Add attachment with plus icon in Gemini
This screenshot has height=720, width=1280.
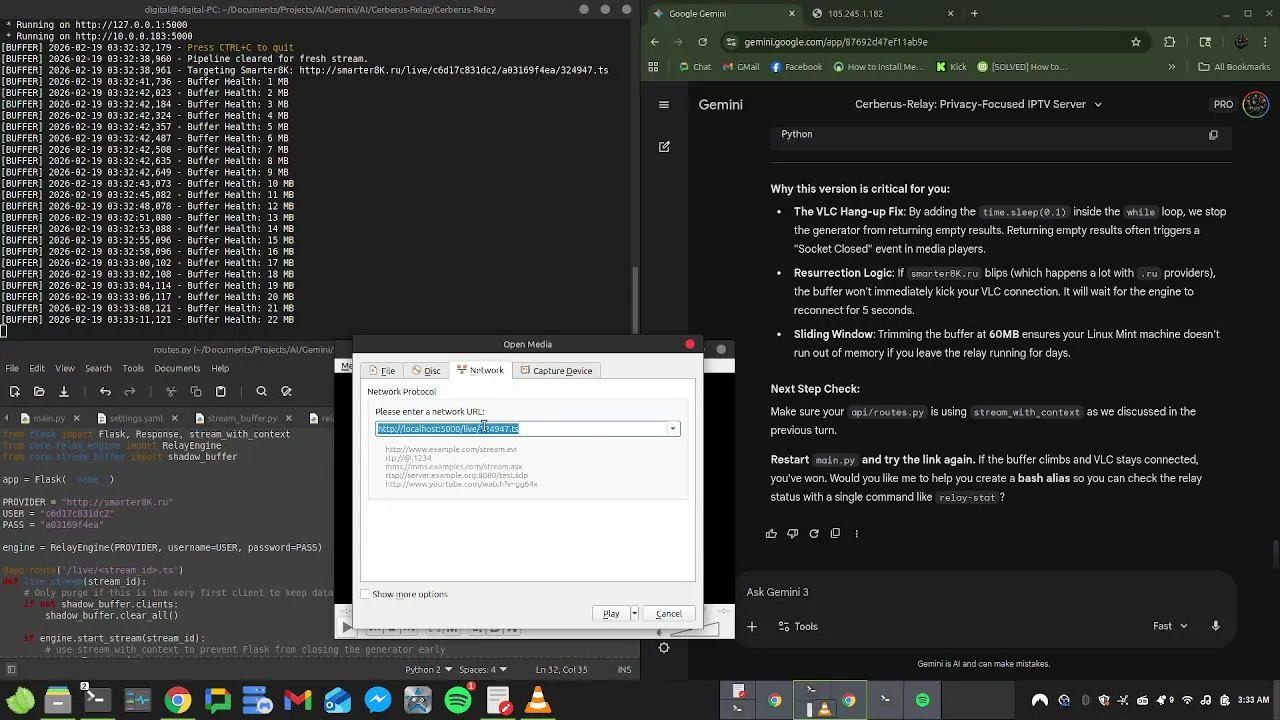(752, 626)
